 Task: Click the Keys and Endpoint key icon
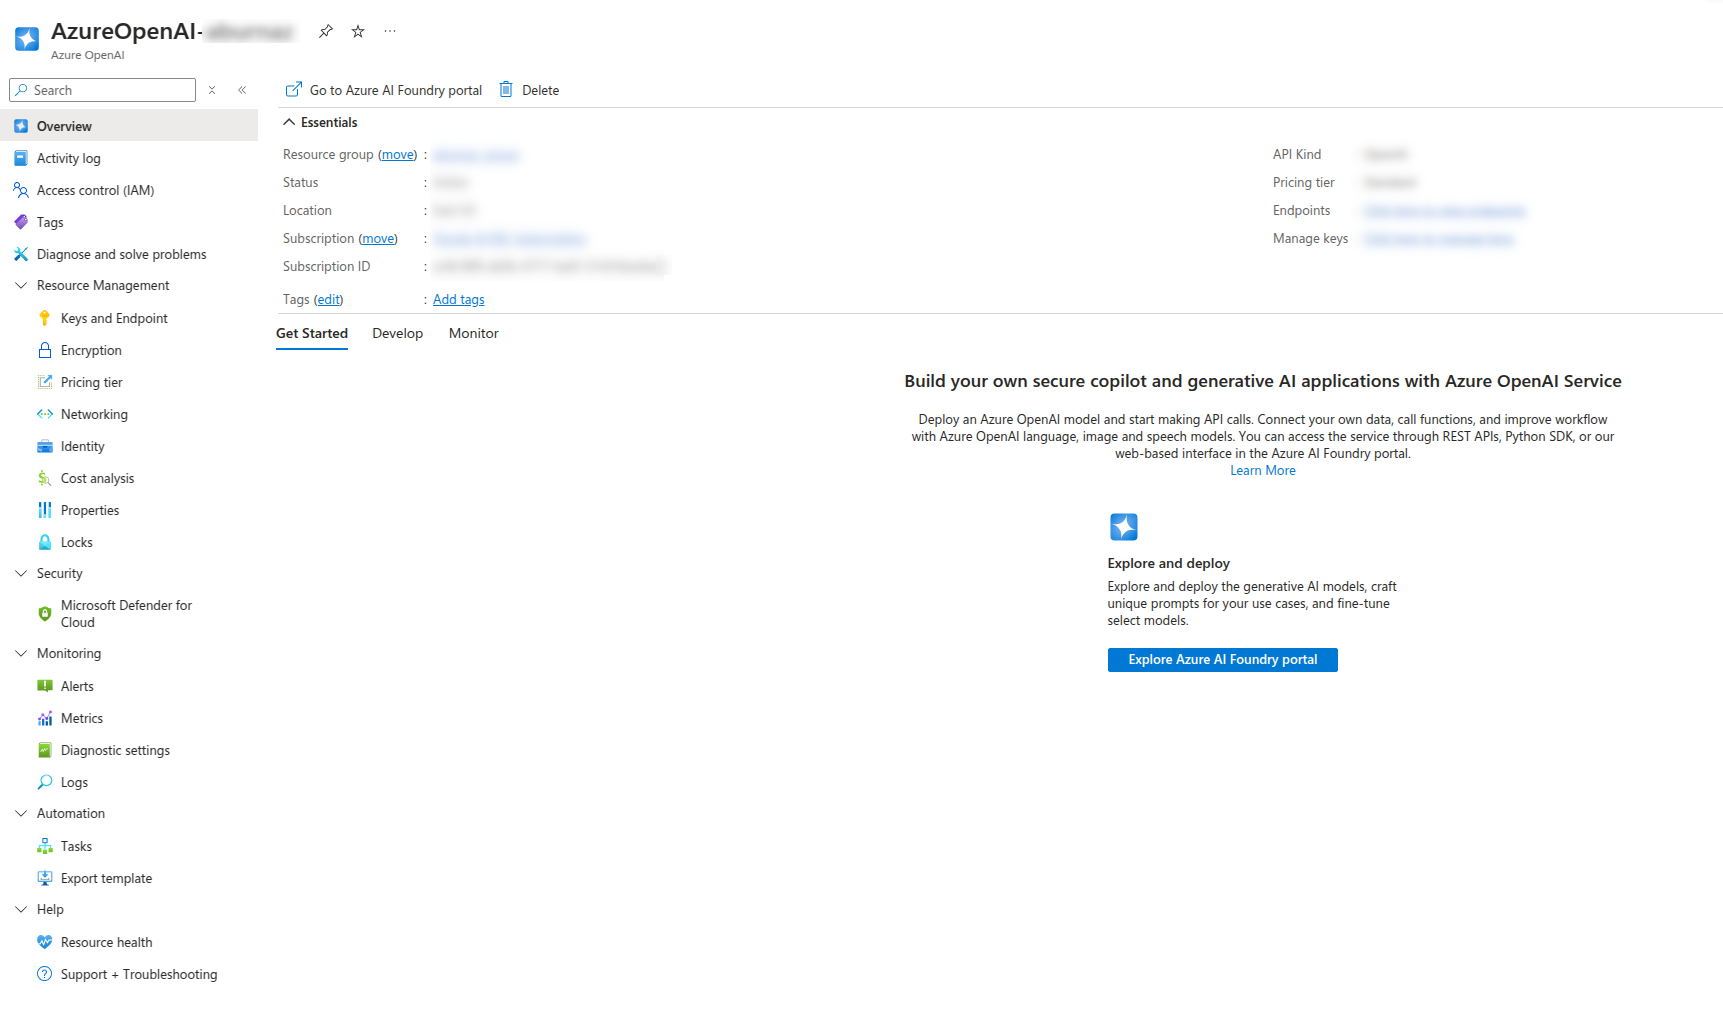[45, 318]
